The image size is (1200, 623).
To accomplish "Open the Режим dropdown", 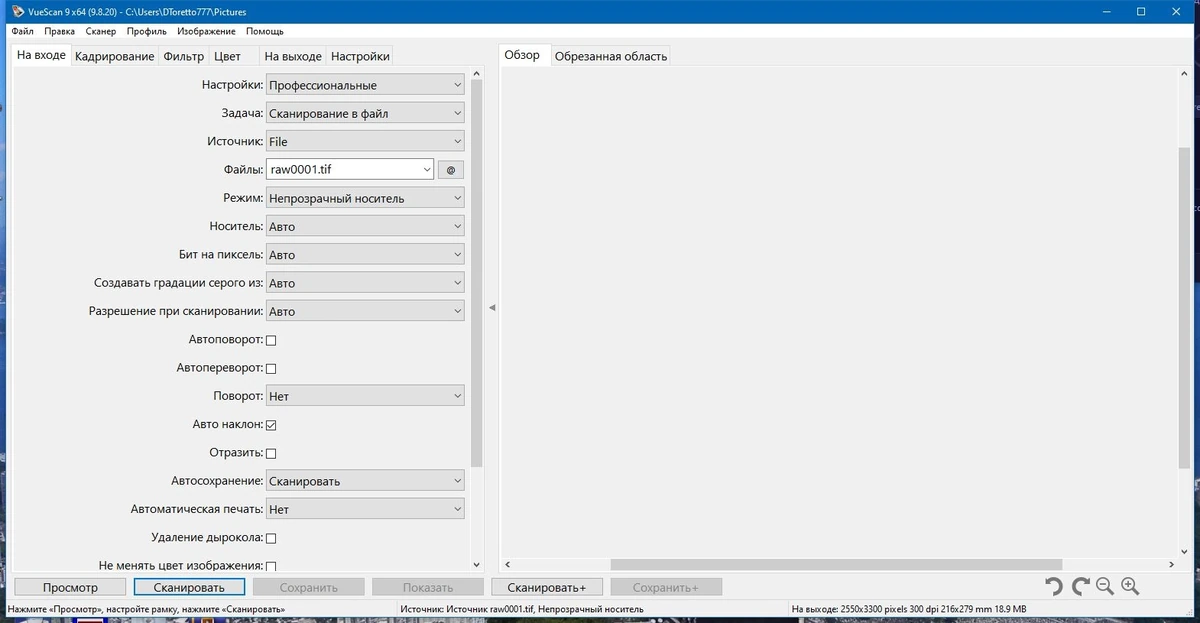I will 365,198.
